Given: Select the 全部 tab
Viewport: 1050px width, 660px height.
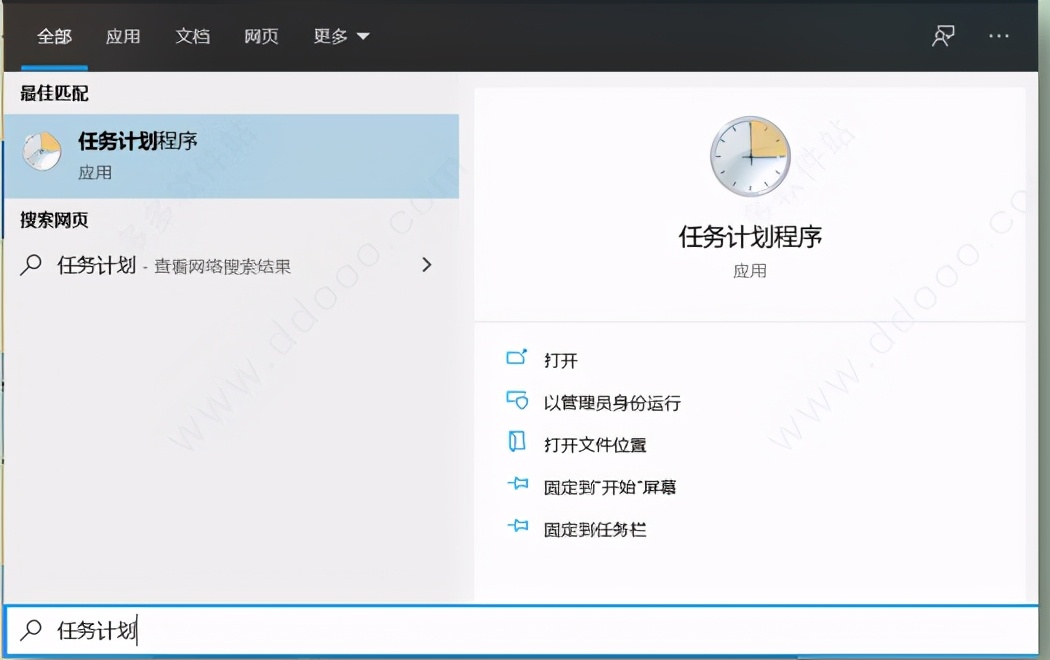Looking at the screenshot, I should tap(54, 35).
